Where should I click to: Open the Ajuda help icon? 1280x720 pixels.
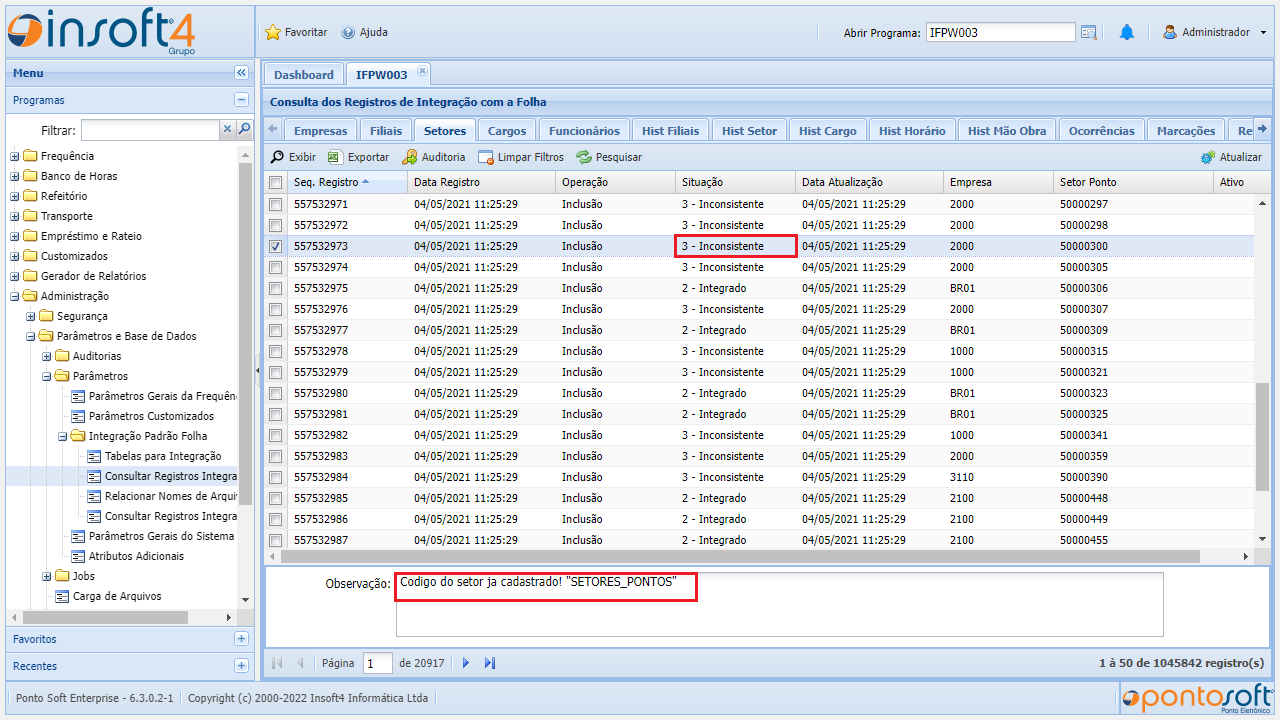(x=348, y=32)
